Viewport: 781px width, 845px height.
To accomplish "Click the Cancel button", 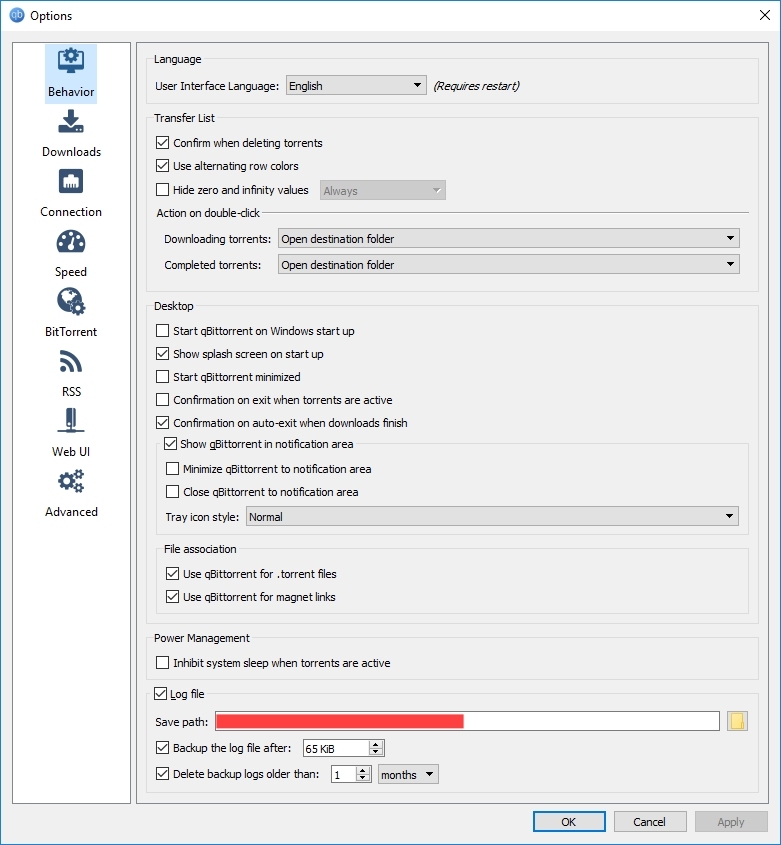I will (649, 822).
